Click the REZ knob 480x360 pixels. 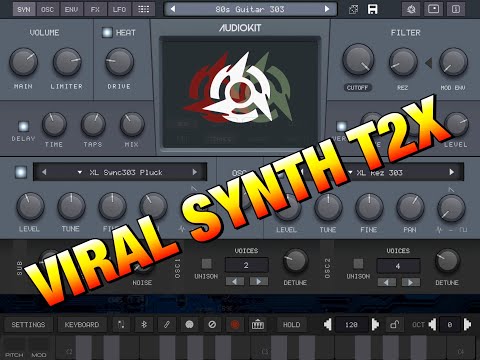(x=403, y=62)
